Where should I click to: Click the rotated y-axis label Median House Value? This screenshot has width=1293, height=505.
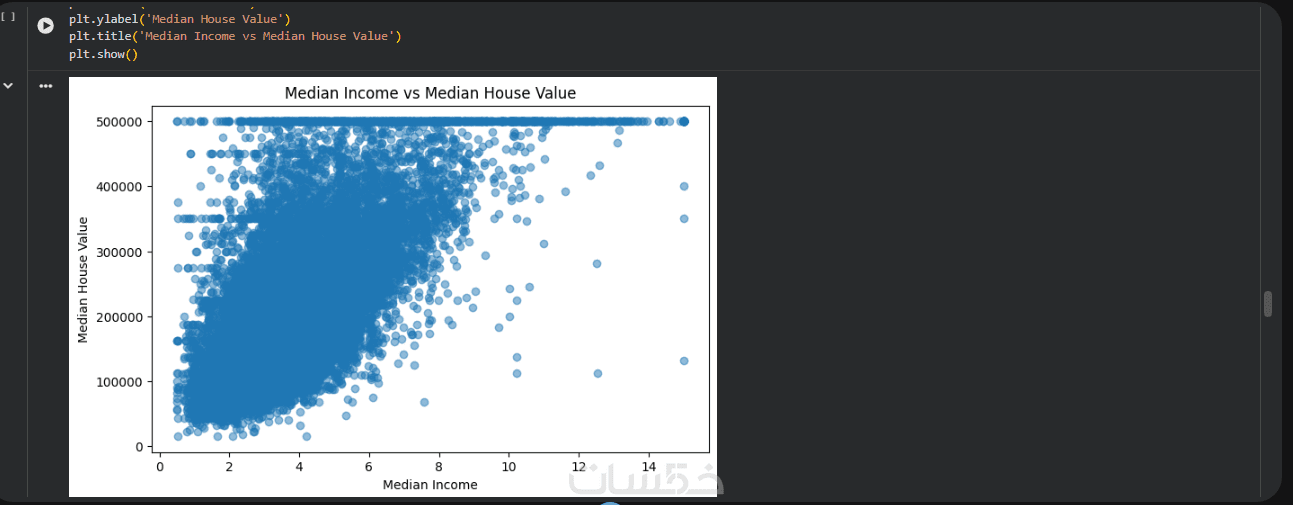tap(83, 280)
